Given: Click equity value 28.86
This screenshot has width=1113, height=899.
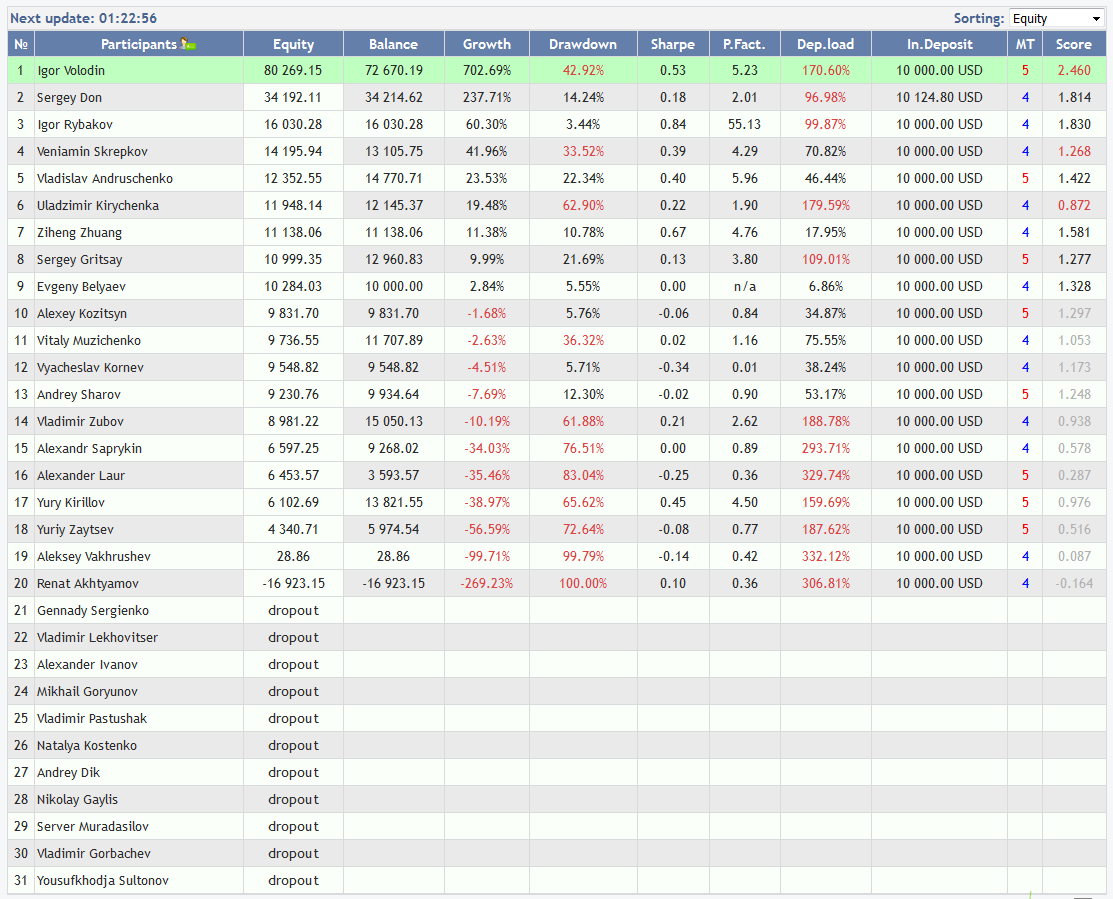Looking at the screenshot, I should [x=293, y=556].
